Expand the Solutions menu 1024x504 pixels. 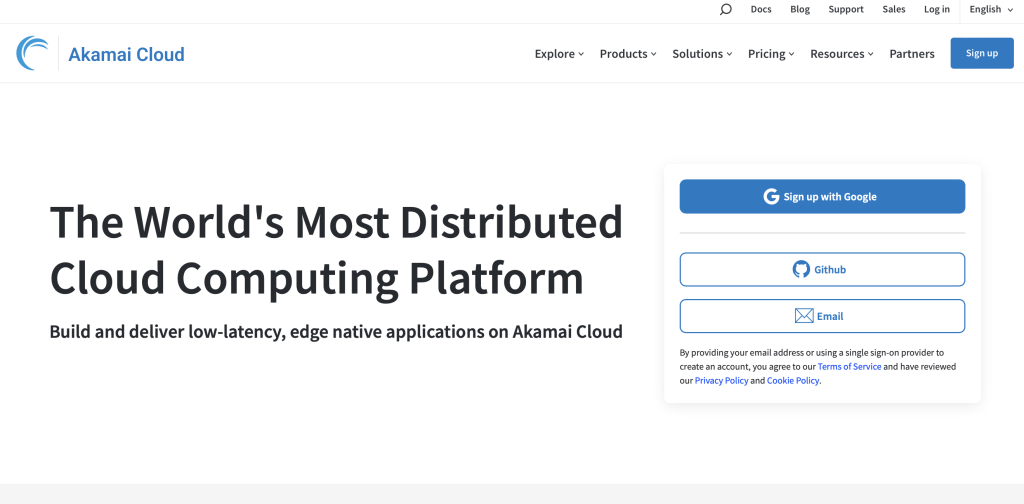tap(702, 54)
